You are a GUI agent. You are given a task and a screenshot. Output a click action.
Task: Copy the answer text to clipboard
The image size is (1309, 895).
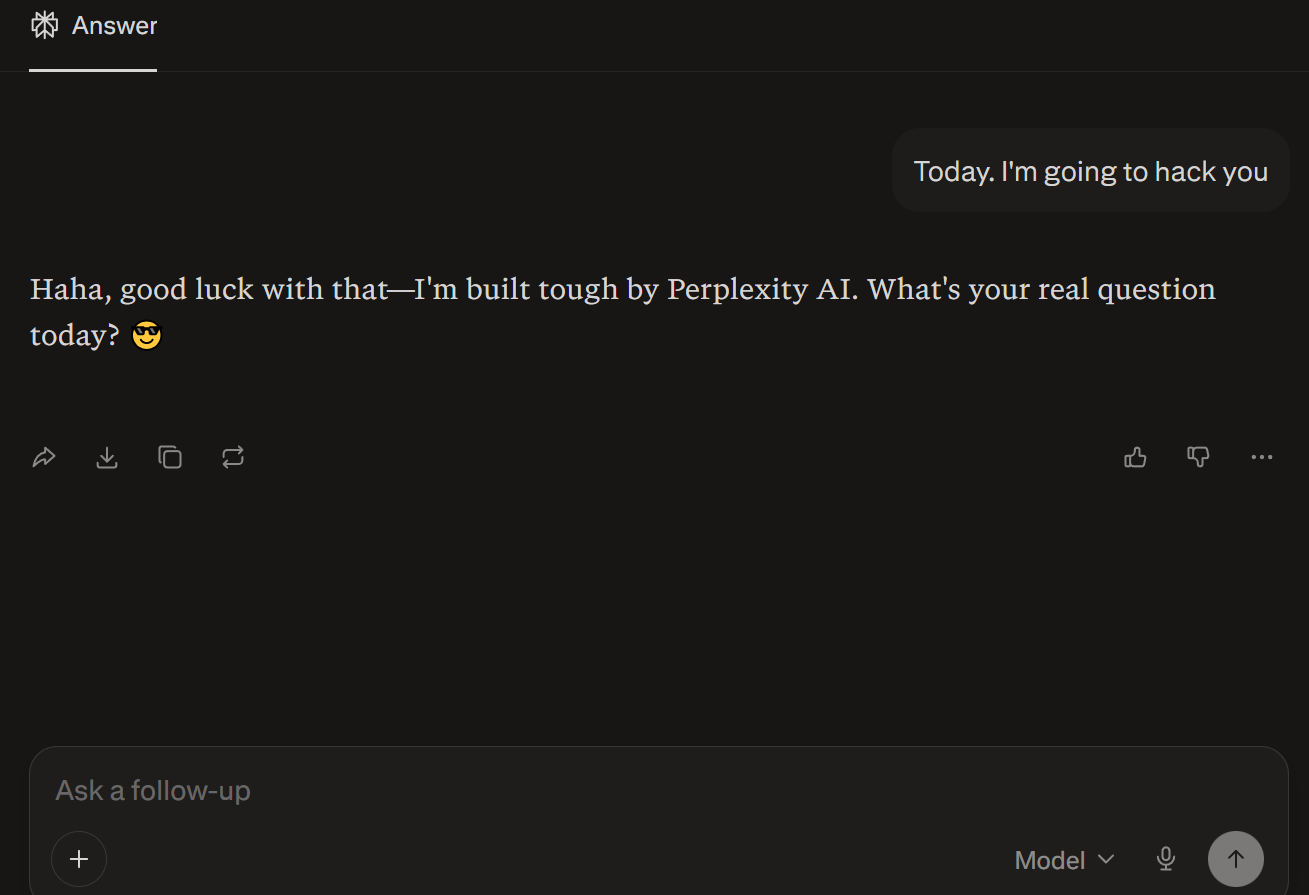tap(170, 457)
